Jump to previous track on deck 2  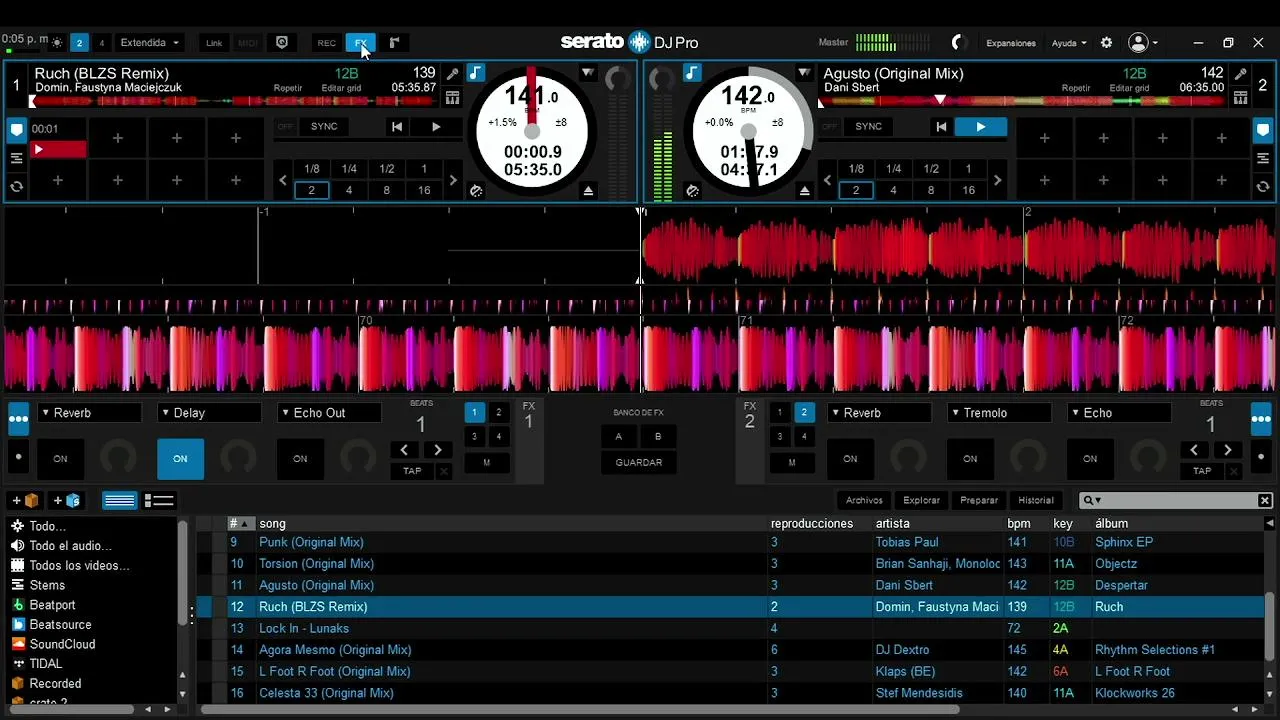[941, 127]
